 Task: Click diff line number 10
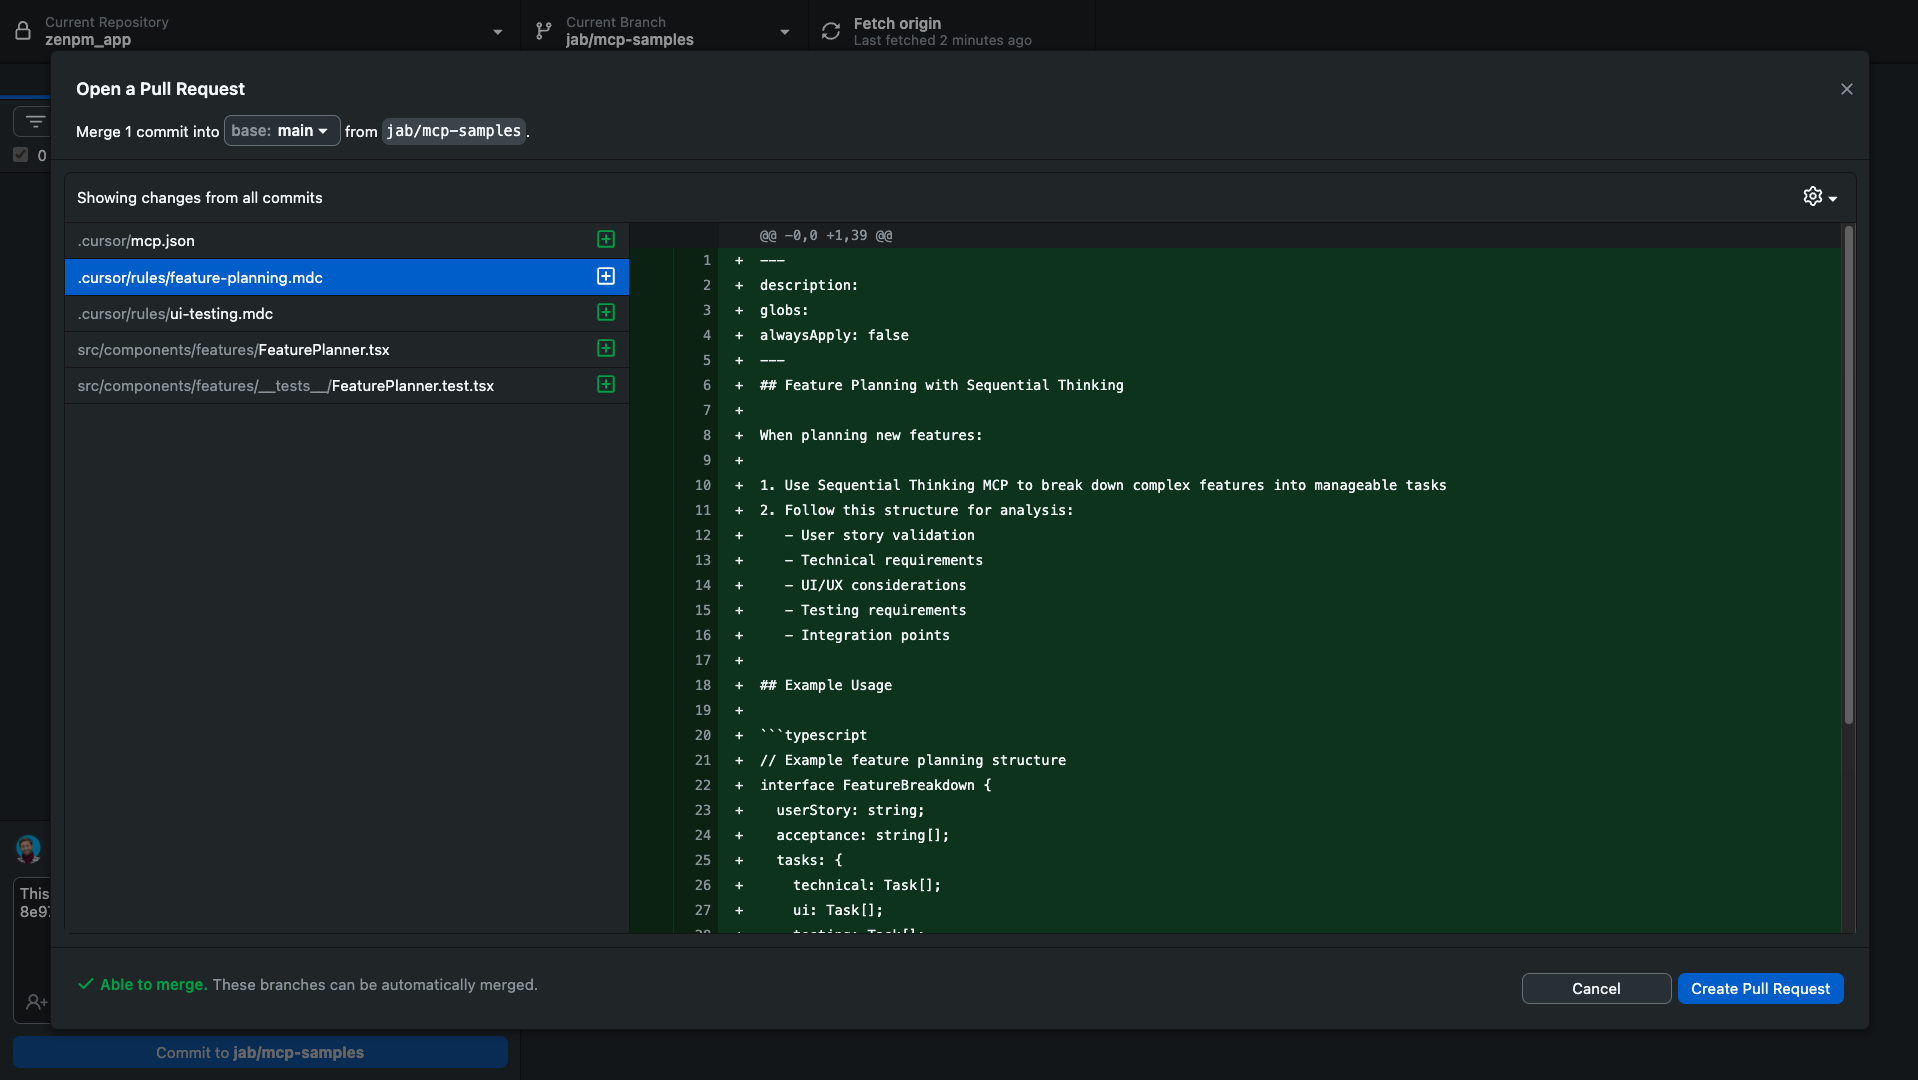(x=703, y=485)
